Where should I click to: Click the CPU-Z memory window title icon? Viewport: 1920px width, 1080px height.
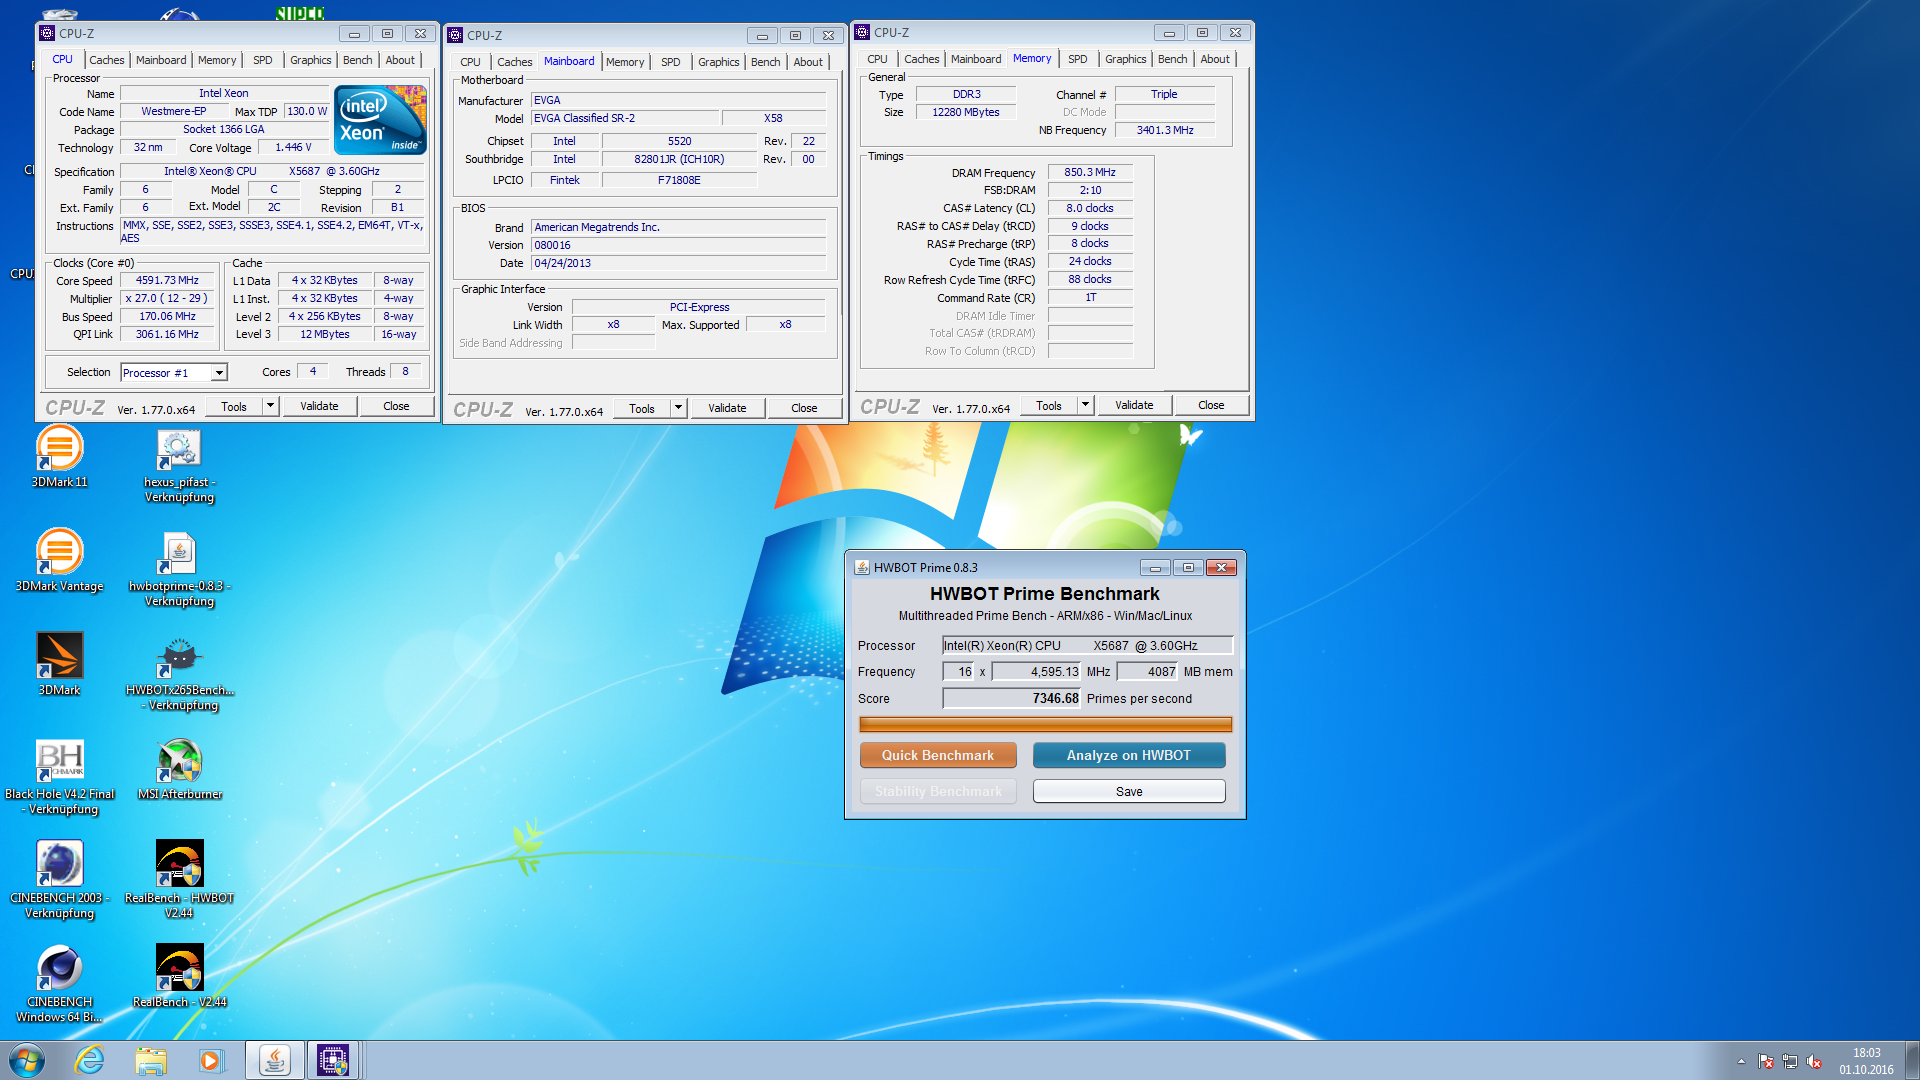862,32
